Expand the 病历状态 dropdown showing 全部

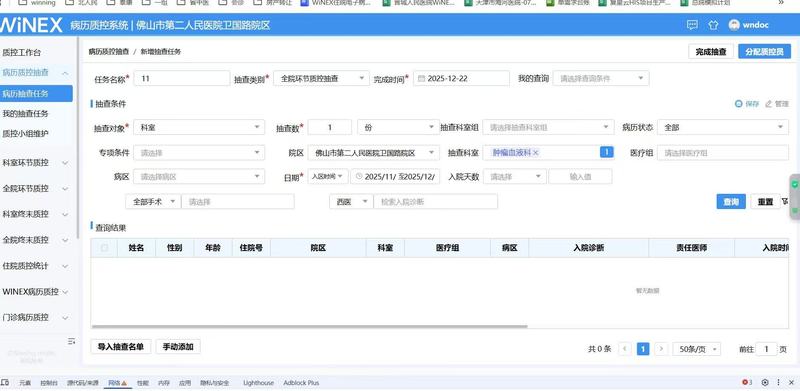pos(722,127)
